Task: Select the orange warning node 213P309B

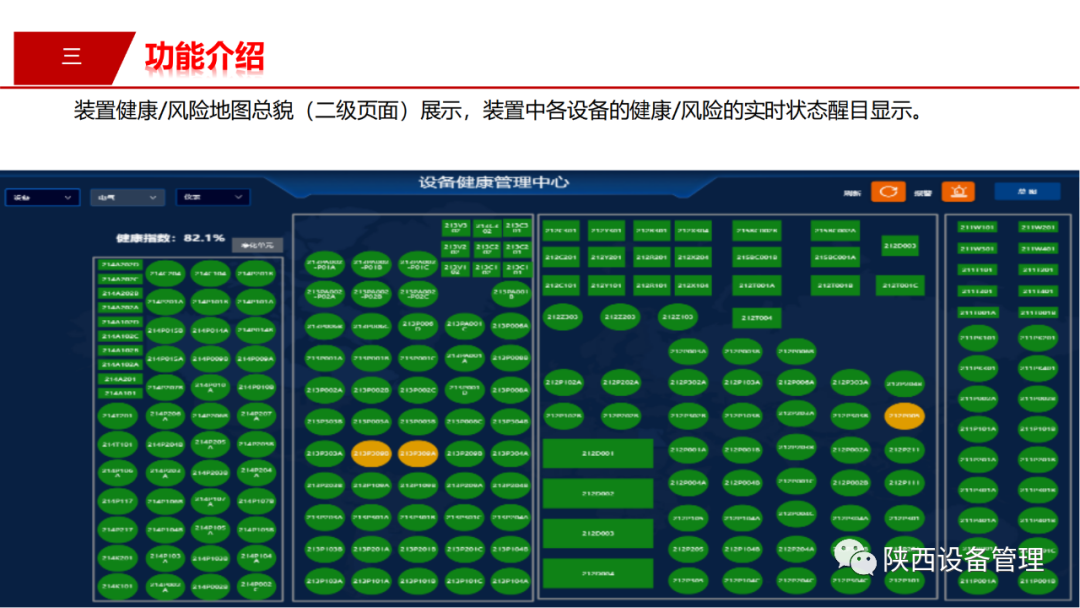Action: tap(371, 454)
